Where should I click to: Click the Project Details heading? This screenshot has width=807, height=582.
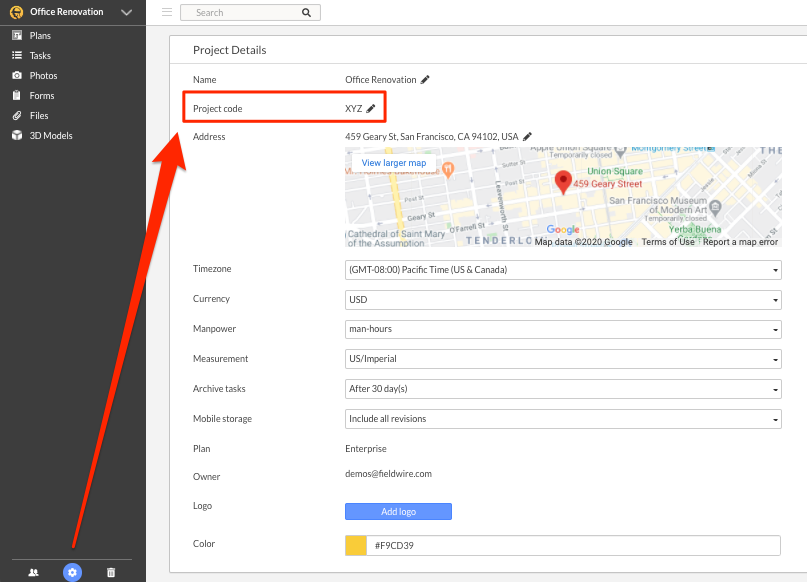[230, 50]
